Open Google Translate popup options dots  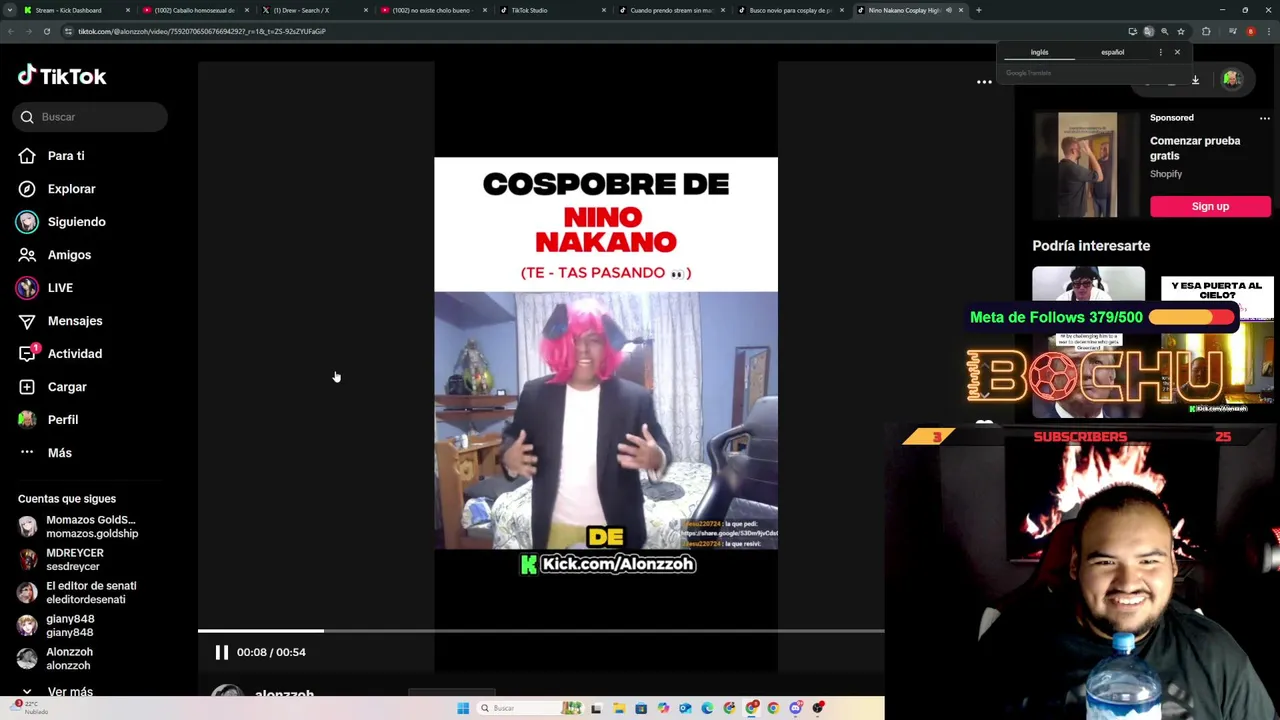[1160, 52]
